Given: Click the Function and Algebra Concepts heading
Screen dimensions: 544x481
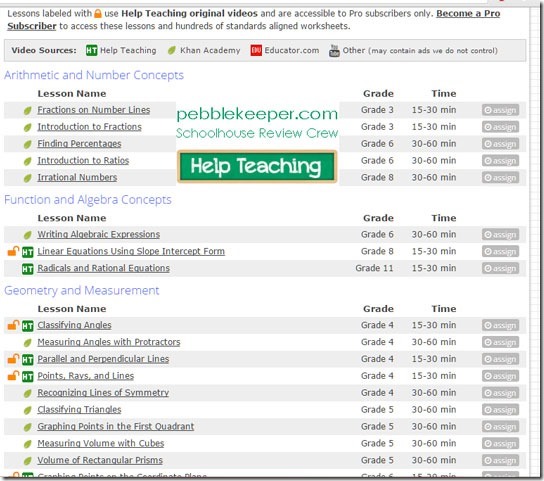Looking at the screenshot, I should coord(88,200).
